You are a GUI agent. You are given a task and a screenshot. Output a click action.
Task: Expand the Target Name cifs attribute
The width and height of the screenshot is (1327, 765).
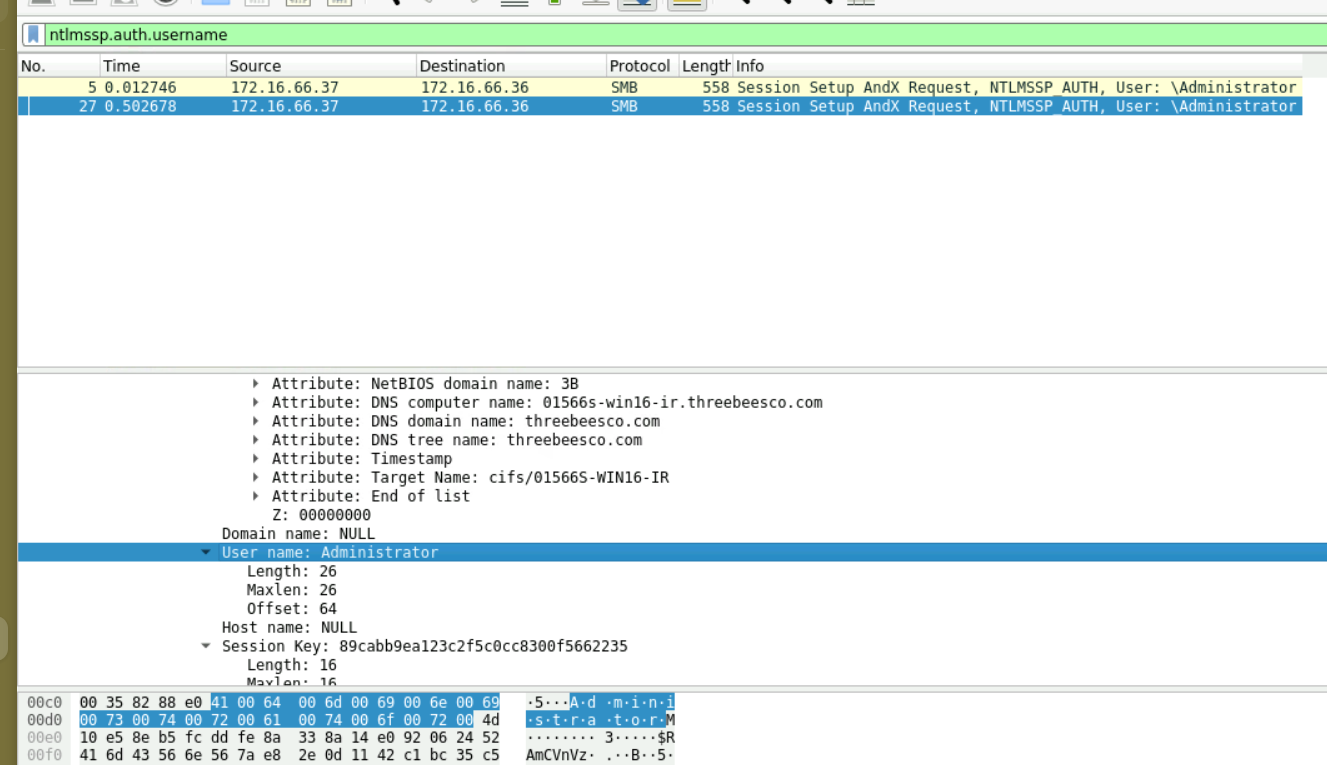[256, 478]
